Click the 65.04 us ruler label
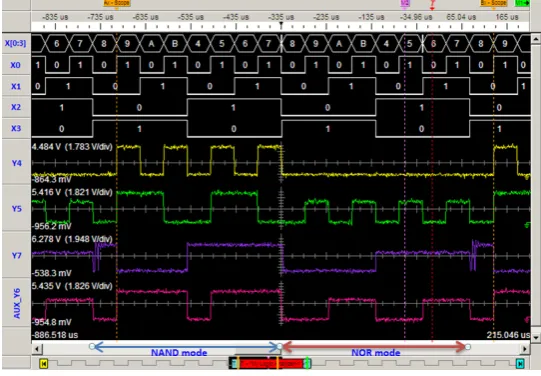 pyautogui.click(x=461, y=17)
